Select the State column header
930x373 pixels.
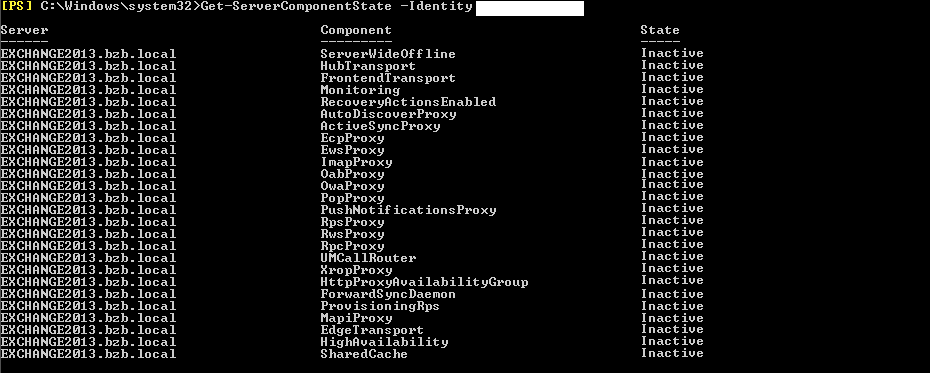[660, 30]
